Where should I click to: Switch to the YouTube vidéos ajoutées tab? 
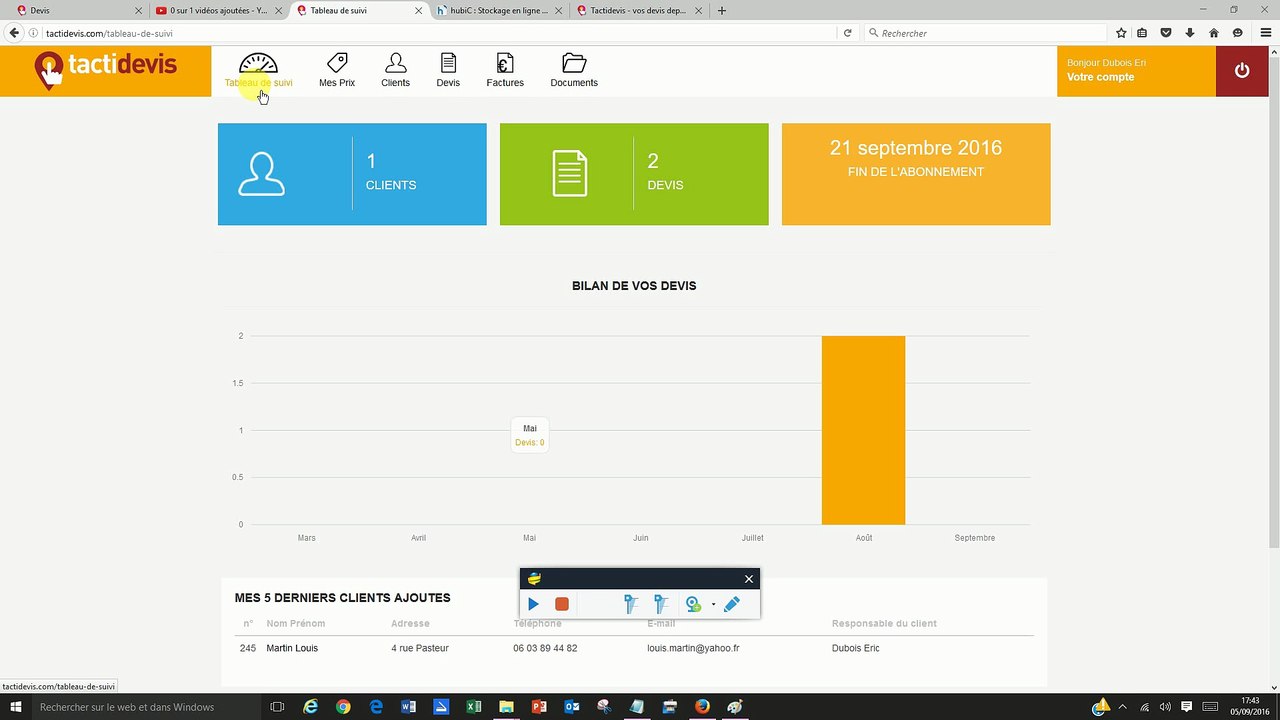coord(217,10)
